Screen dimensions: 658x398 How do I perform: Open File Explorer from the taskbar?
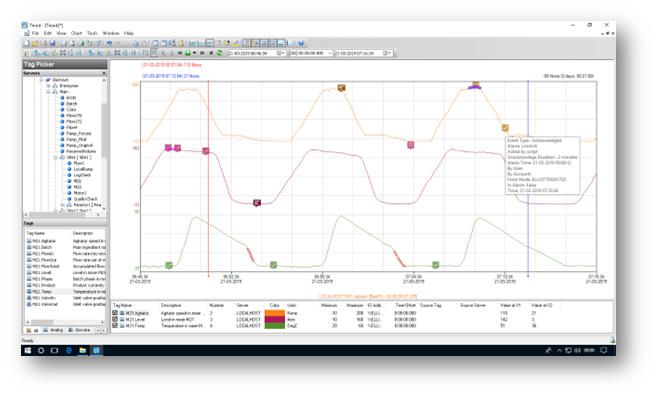tap(83, 350)
